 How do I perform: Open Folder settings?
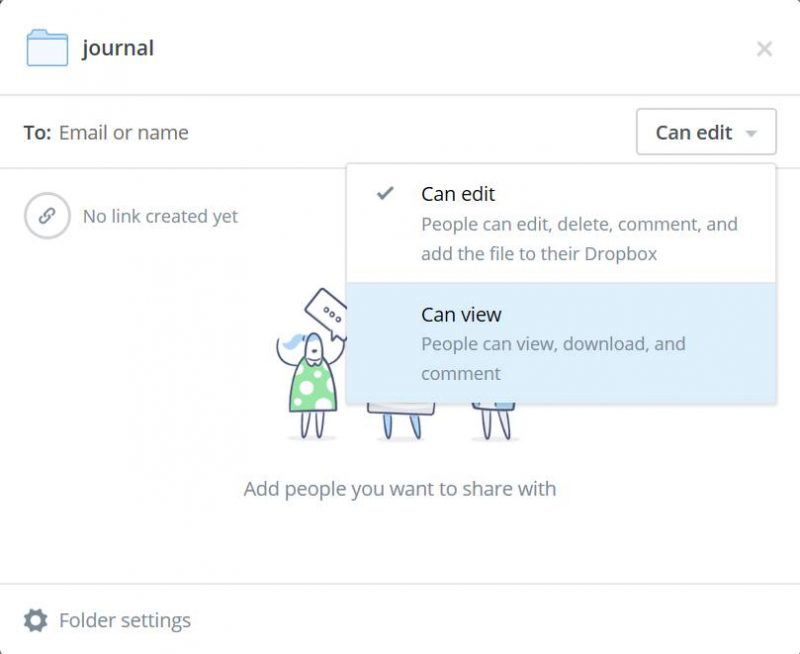[x=110, y=620]
